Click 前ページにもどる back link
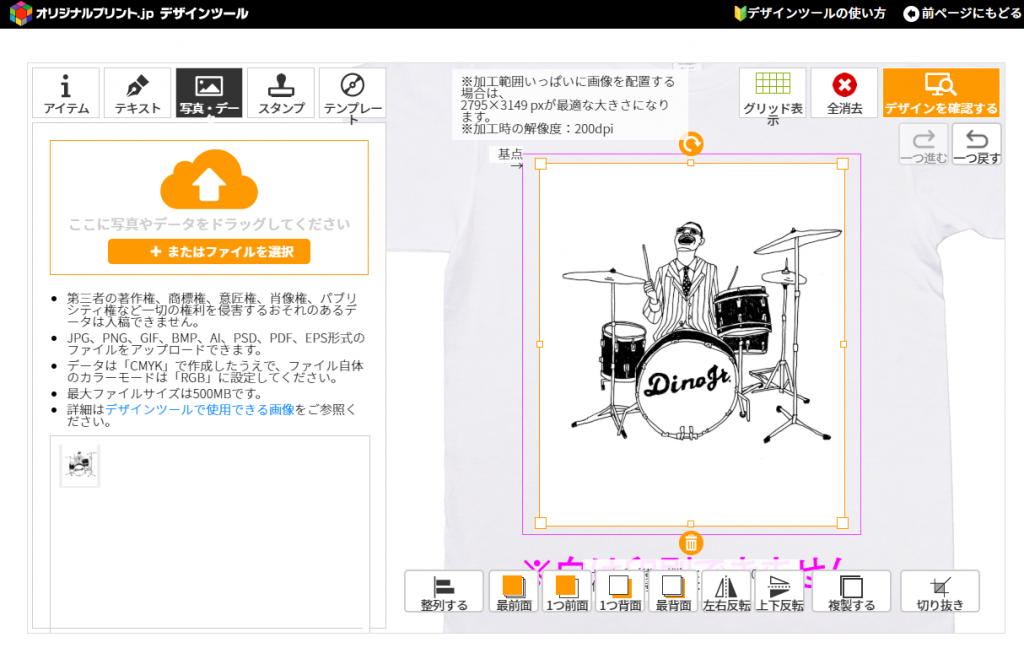The image size is (1024, 648). pyautogui.click(x=962, y=13)
